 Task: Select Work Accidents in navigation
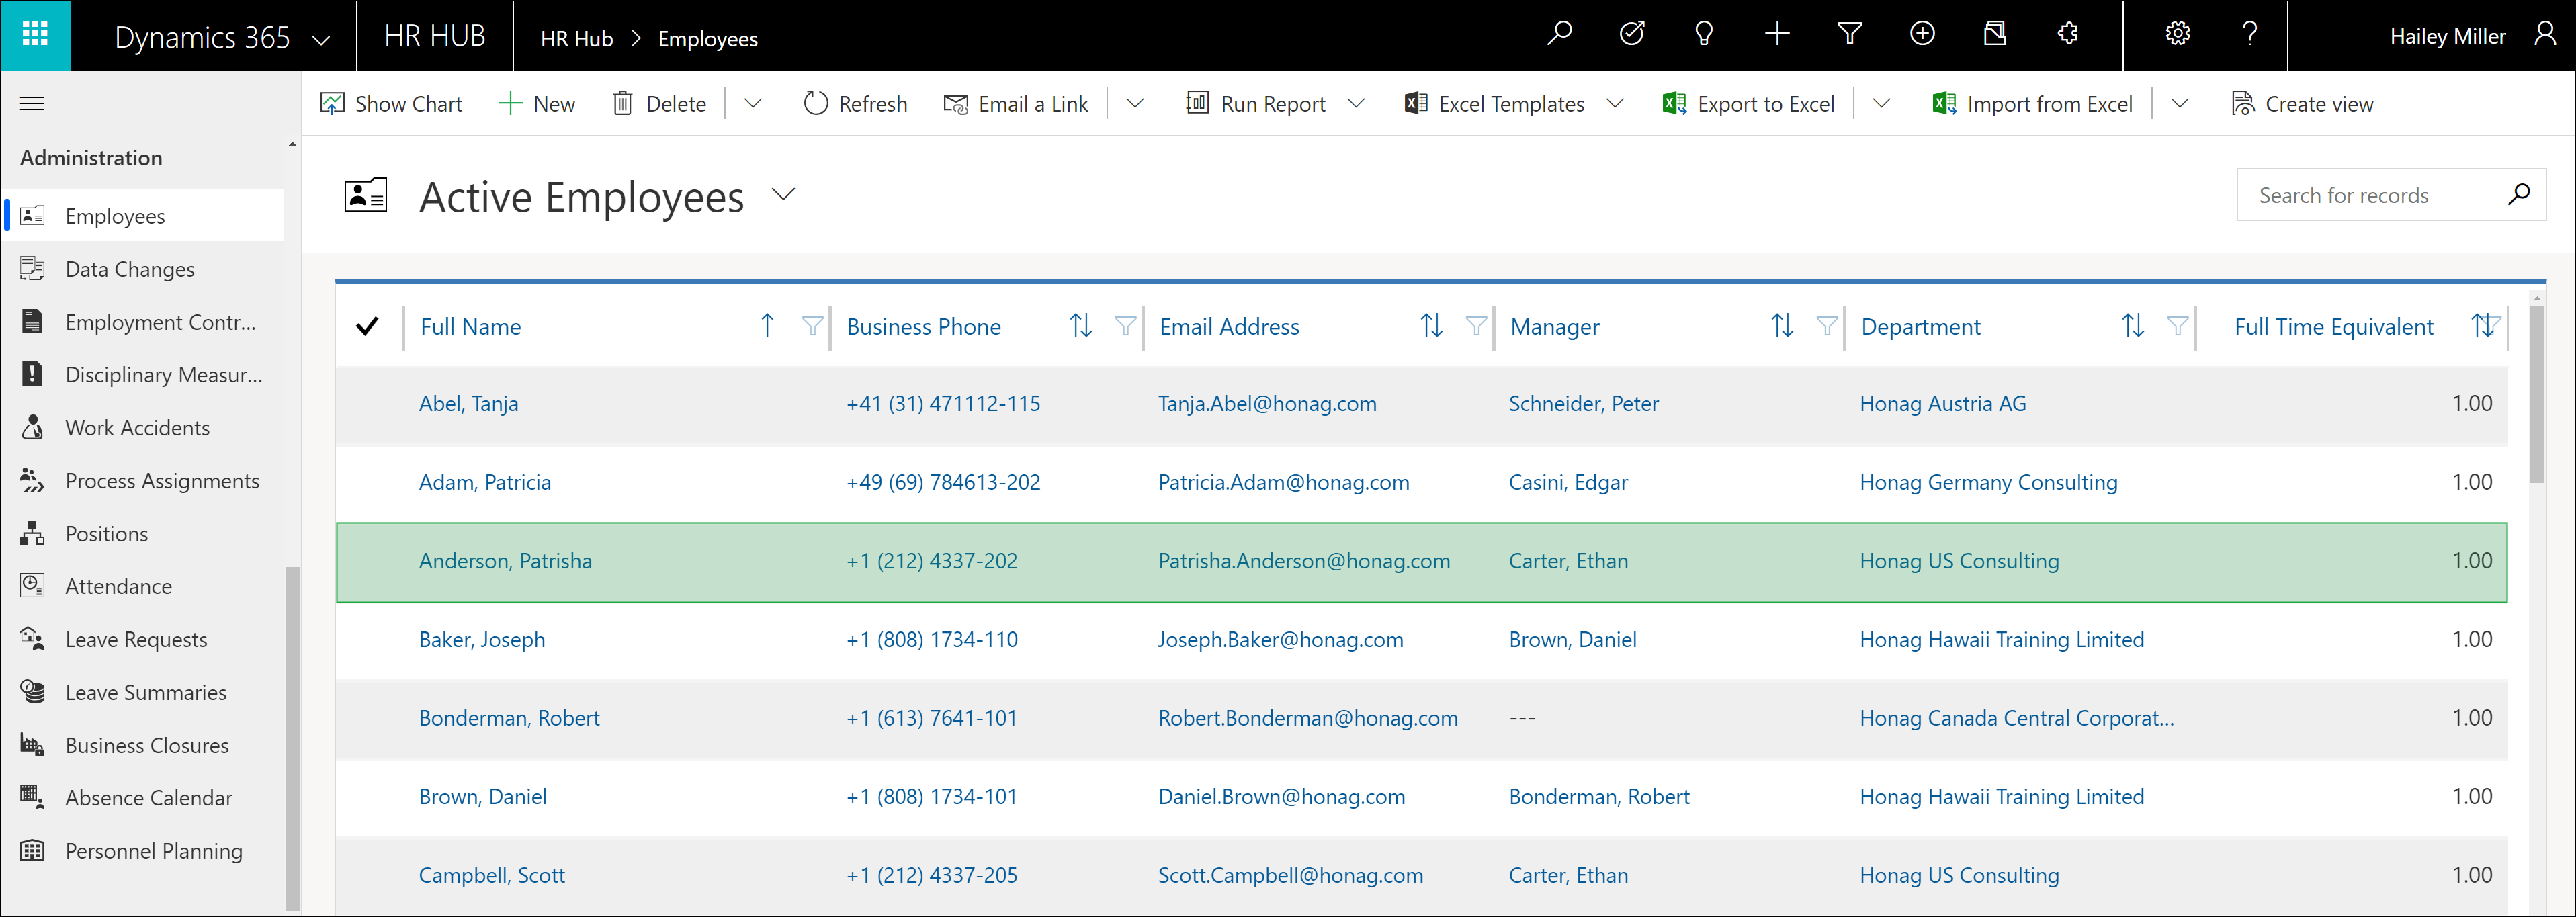click(137, 428)
